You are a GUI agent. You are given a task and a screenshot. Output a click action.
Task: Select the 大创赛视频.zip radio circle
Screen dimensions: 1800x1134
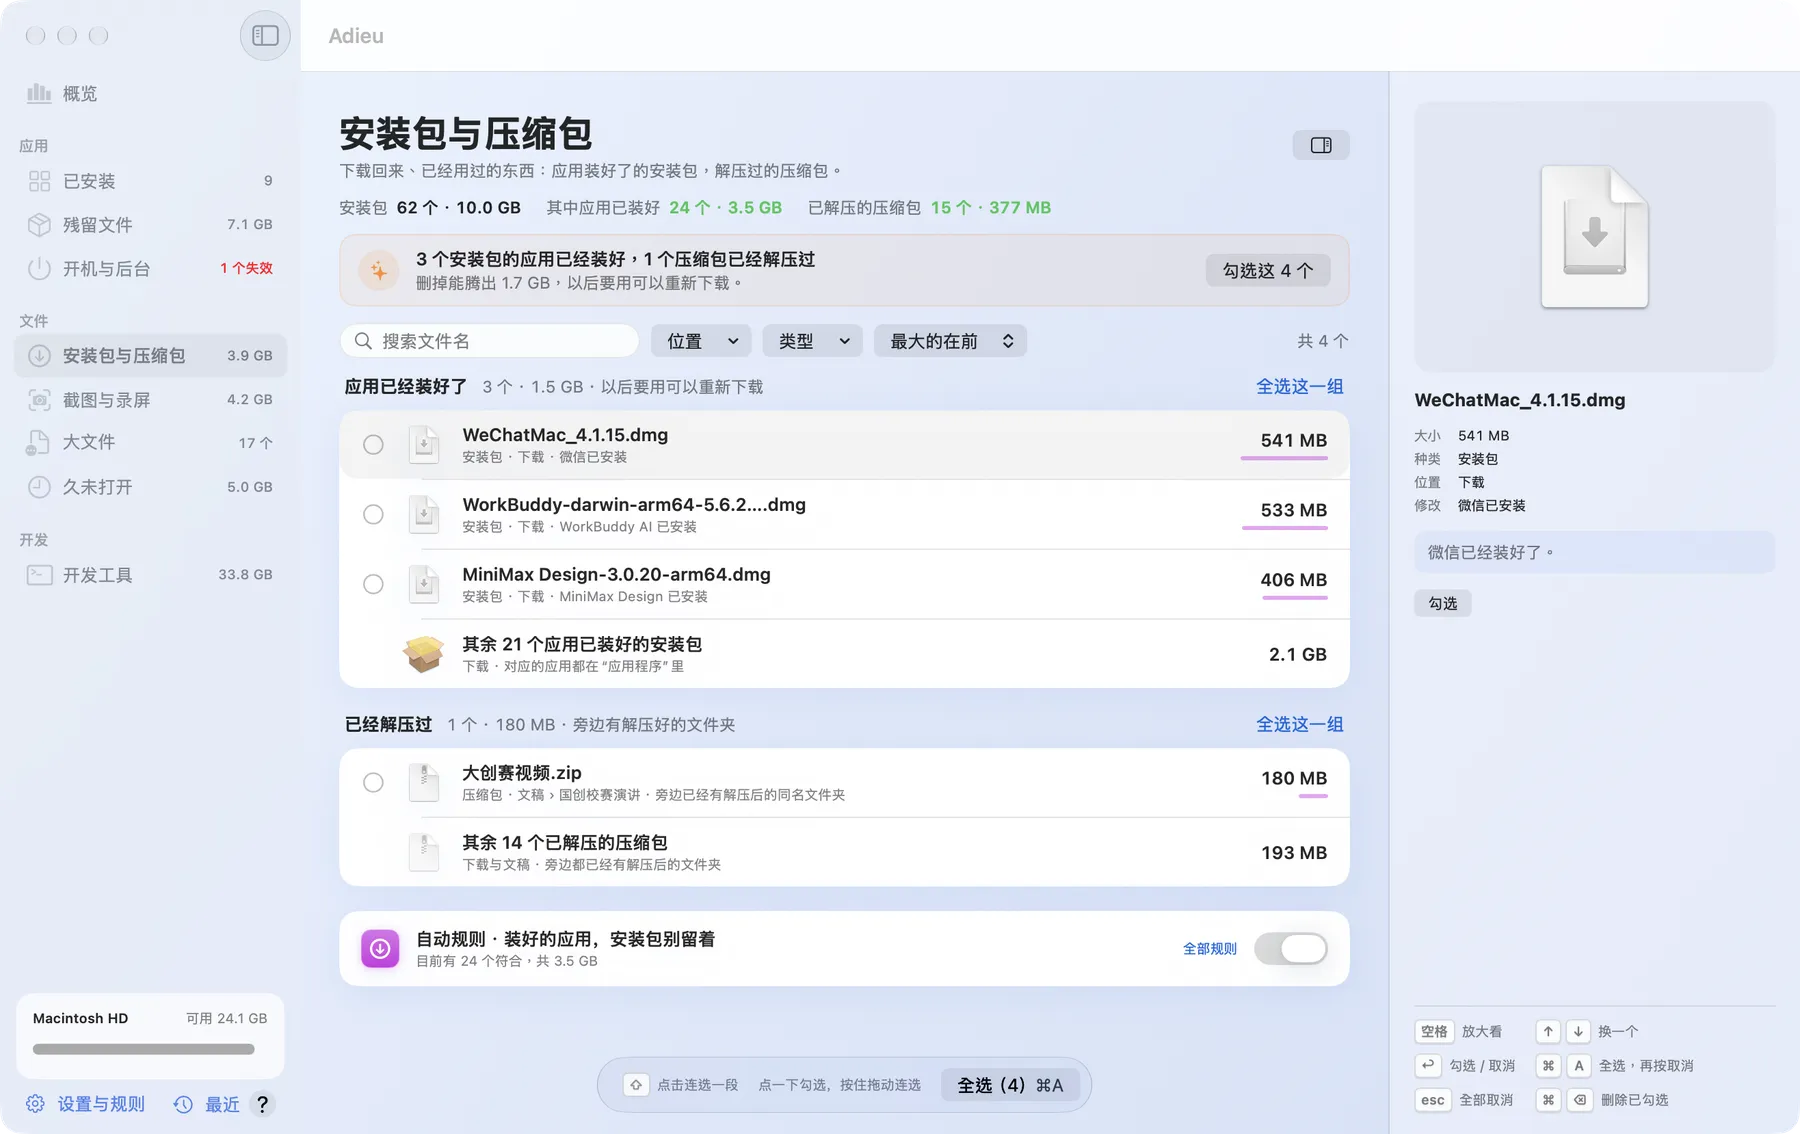tap(373, 783)
